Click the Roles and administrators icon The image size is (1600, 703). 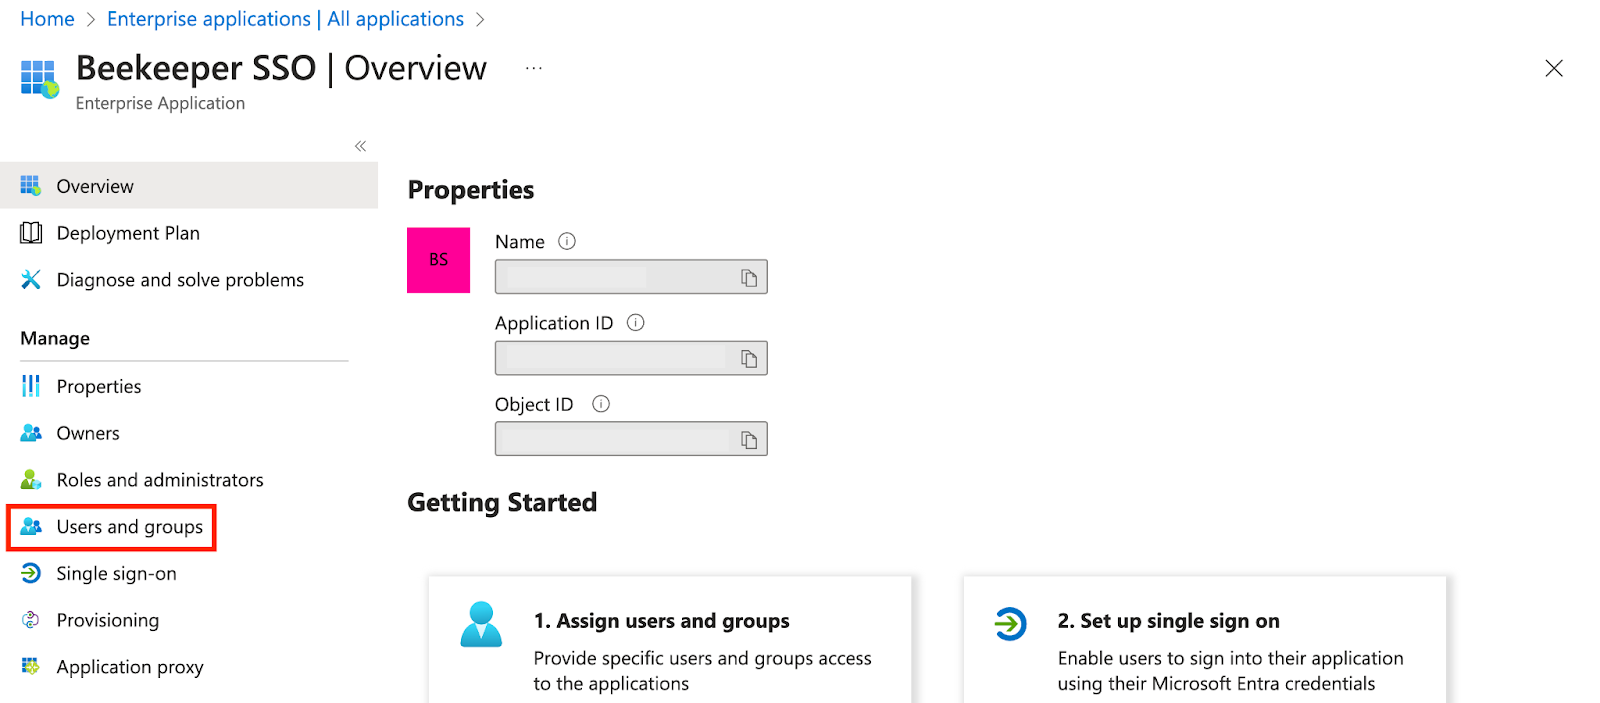click(x=31, y=480)
